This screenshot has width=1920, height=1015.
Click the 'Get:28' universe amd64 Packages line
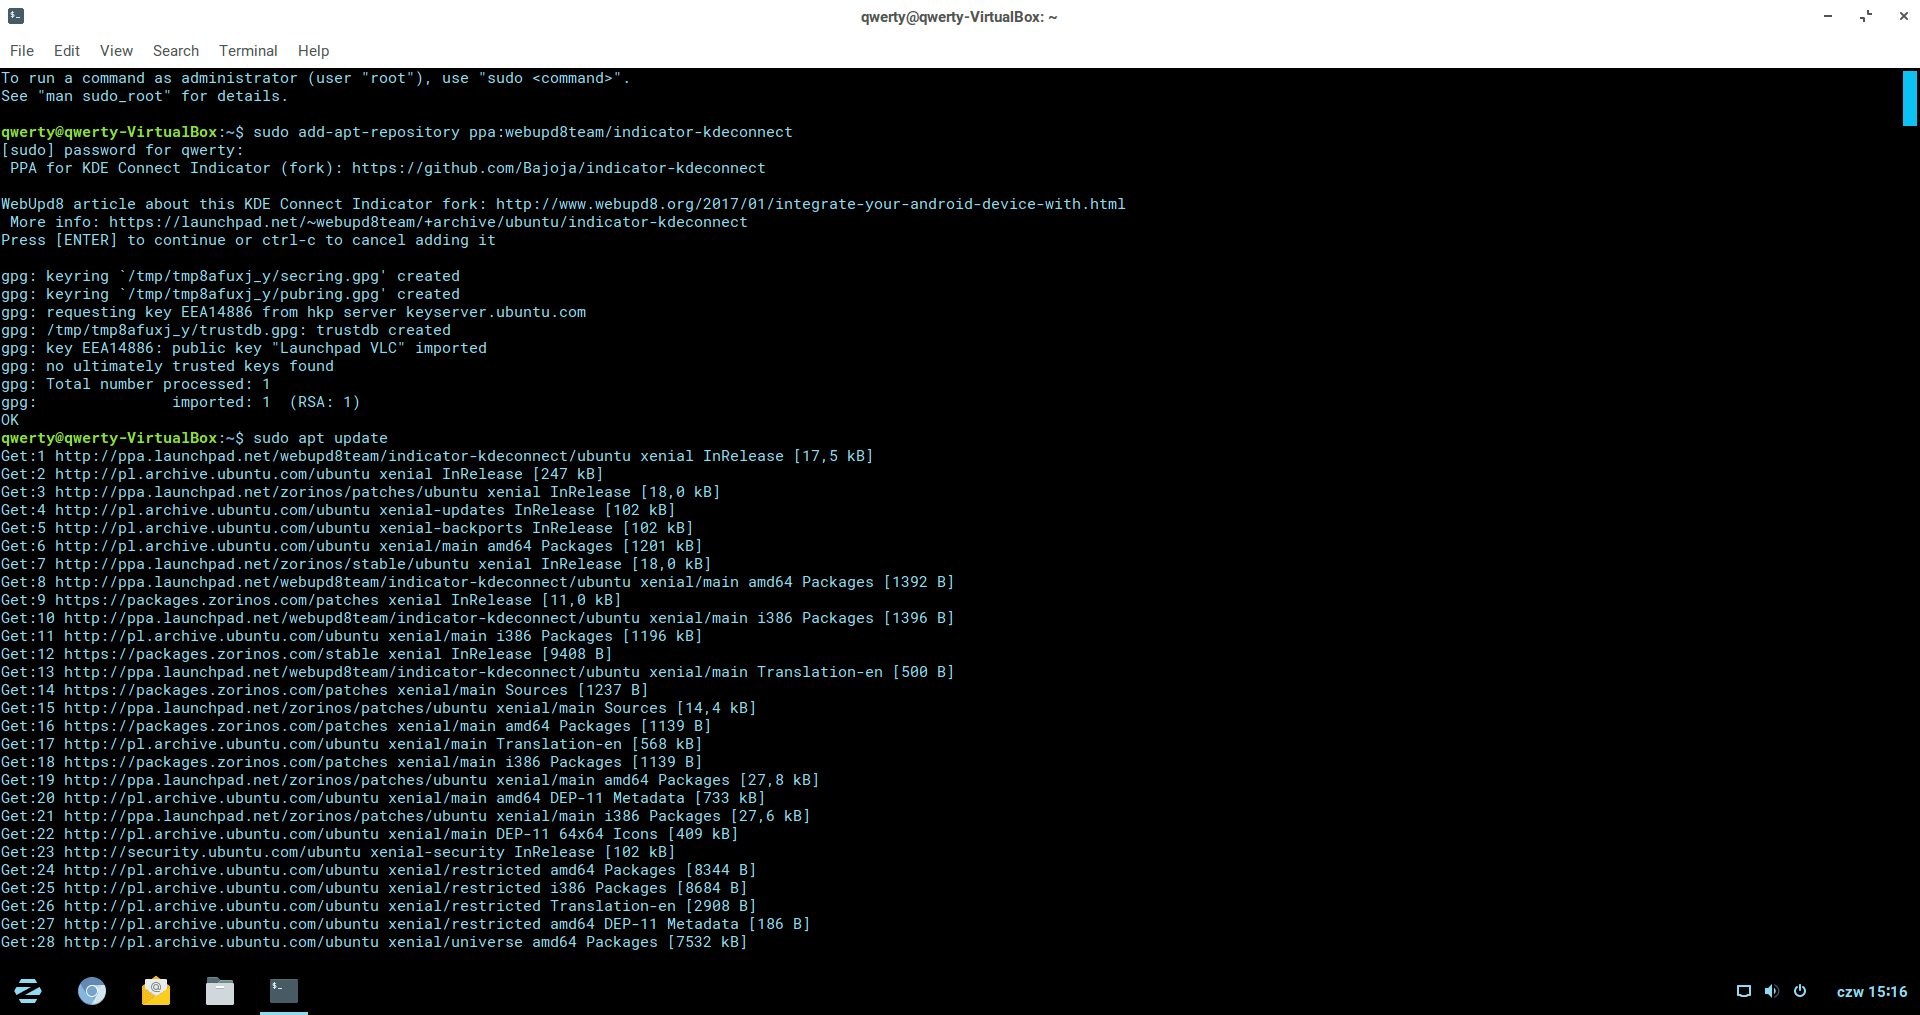tap(374, 942)
